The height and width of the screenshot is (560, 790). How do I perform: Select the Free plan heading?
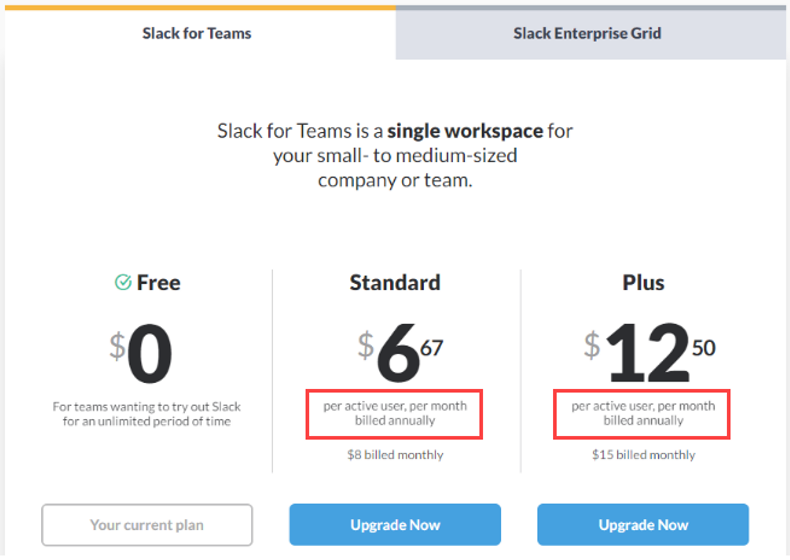click(158, 283)
